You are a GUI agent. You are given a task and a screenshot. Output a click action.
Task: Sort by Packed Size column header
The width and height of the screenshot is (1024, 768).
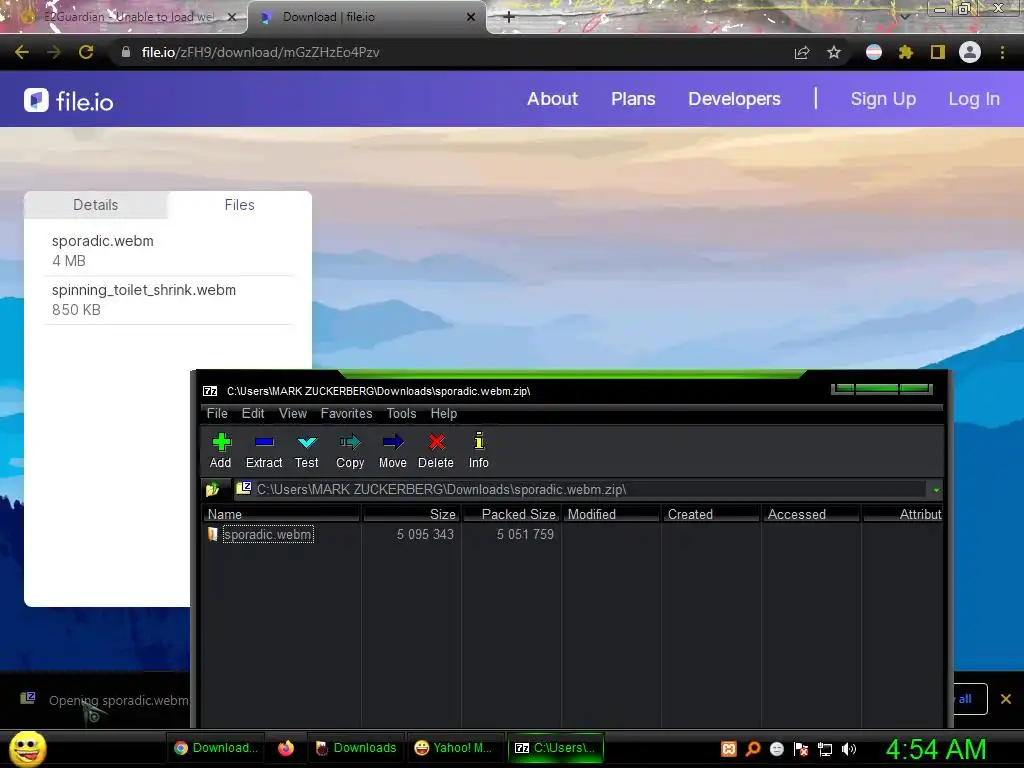511,514
